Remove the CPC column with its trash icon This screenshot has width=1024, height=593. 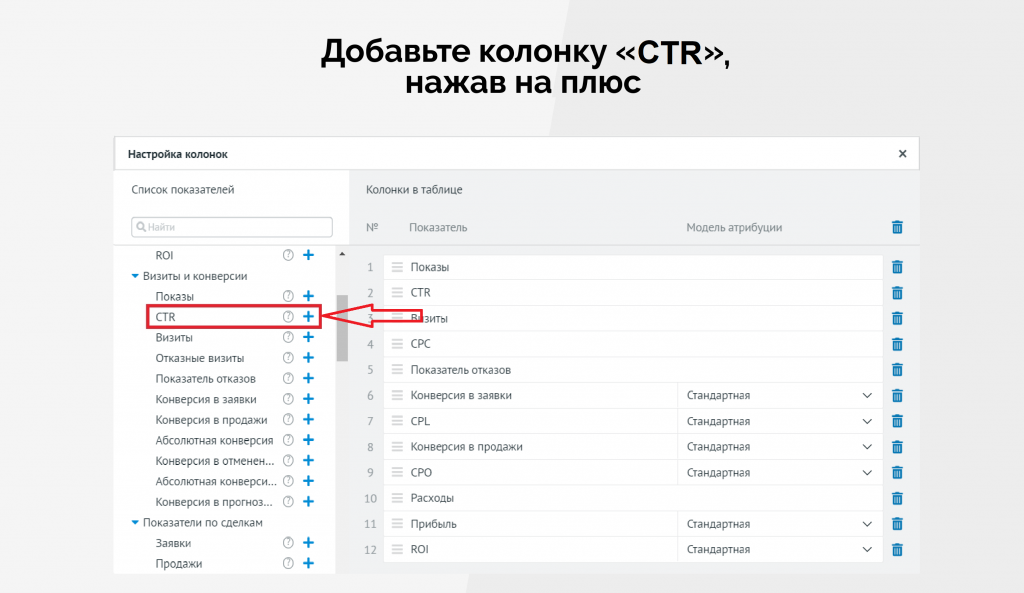tap(897, 343)
